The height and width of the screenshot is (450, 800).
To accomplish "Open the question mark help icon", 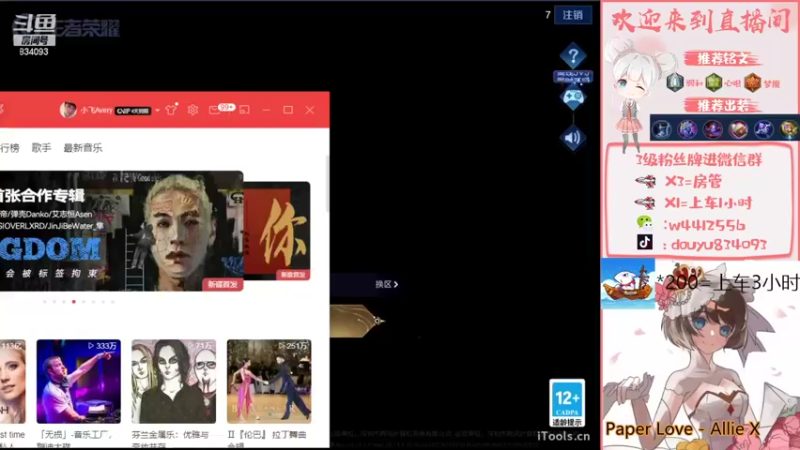I will pyautogui.click(x=573, y=56).
